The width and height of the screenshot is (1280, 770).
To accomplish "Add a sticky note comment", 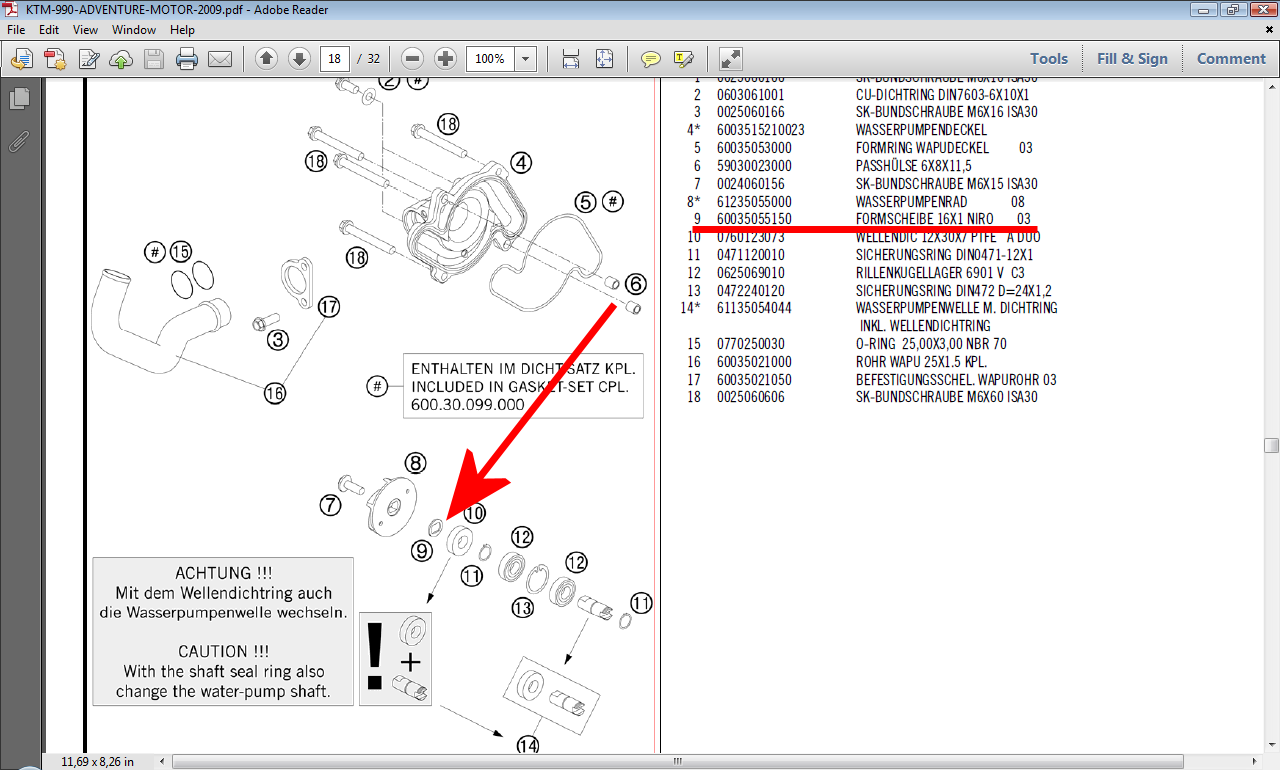I will [651, 59].
